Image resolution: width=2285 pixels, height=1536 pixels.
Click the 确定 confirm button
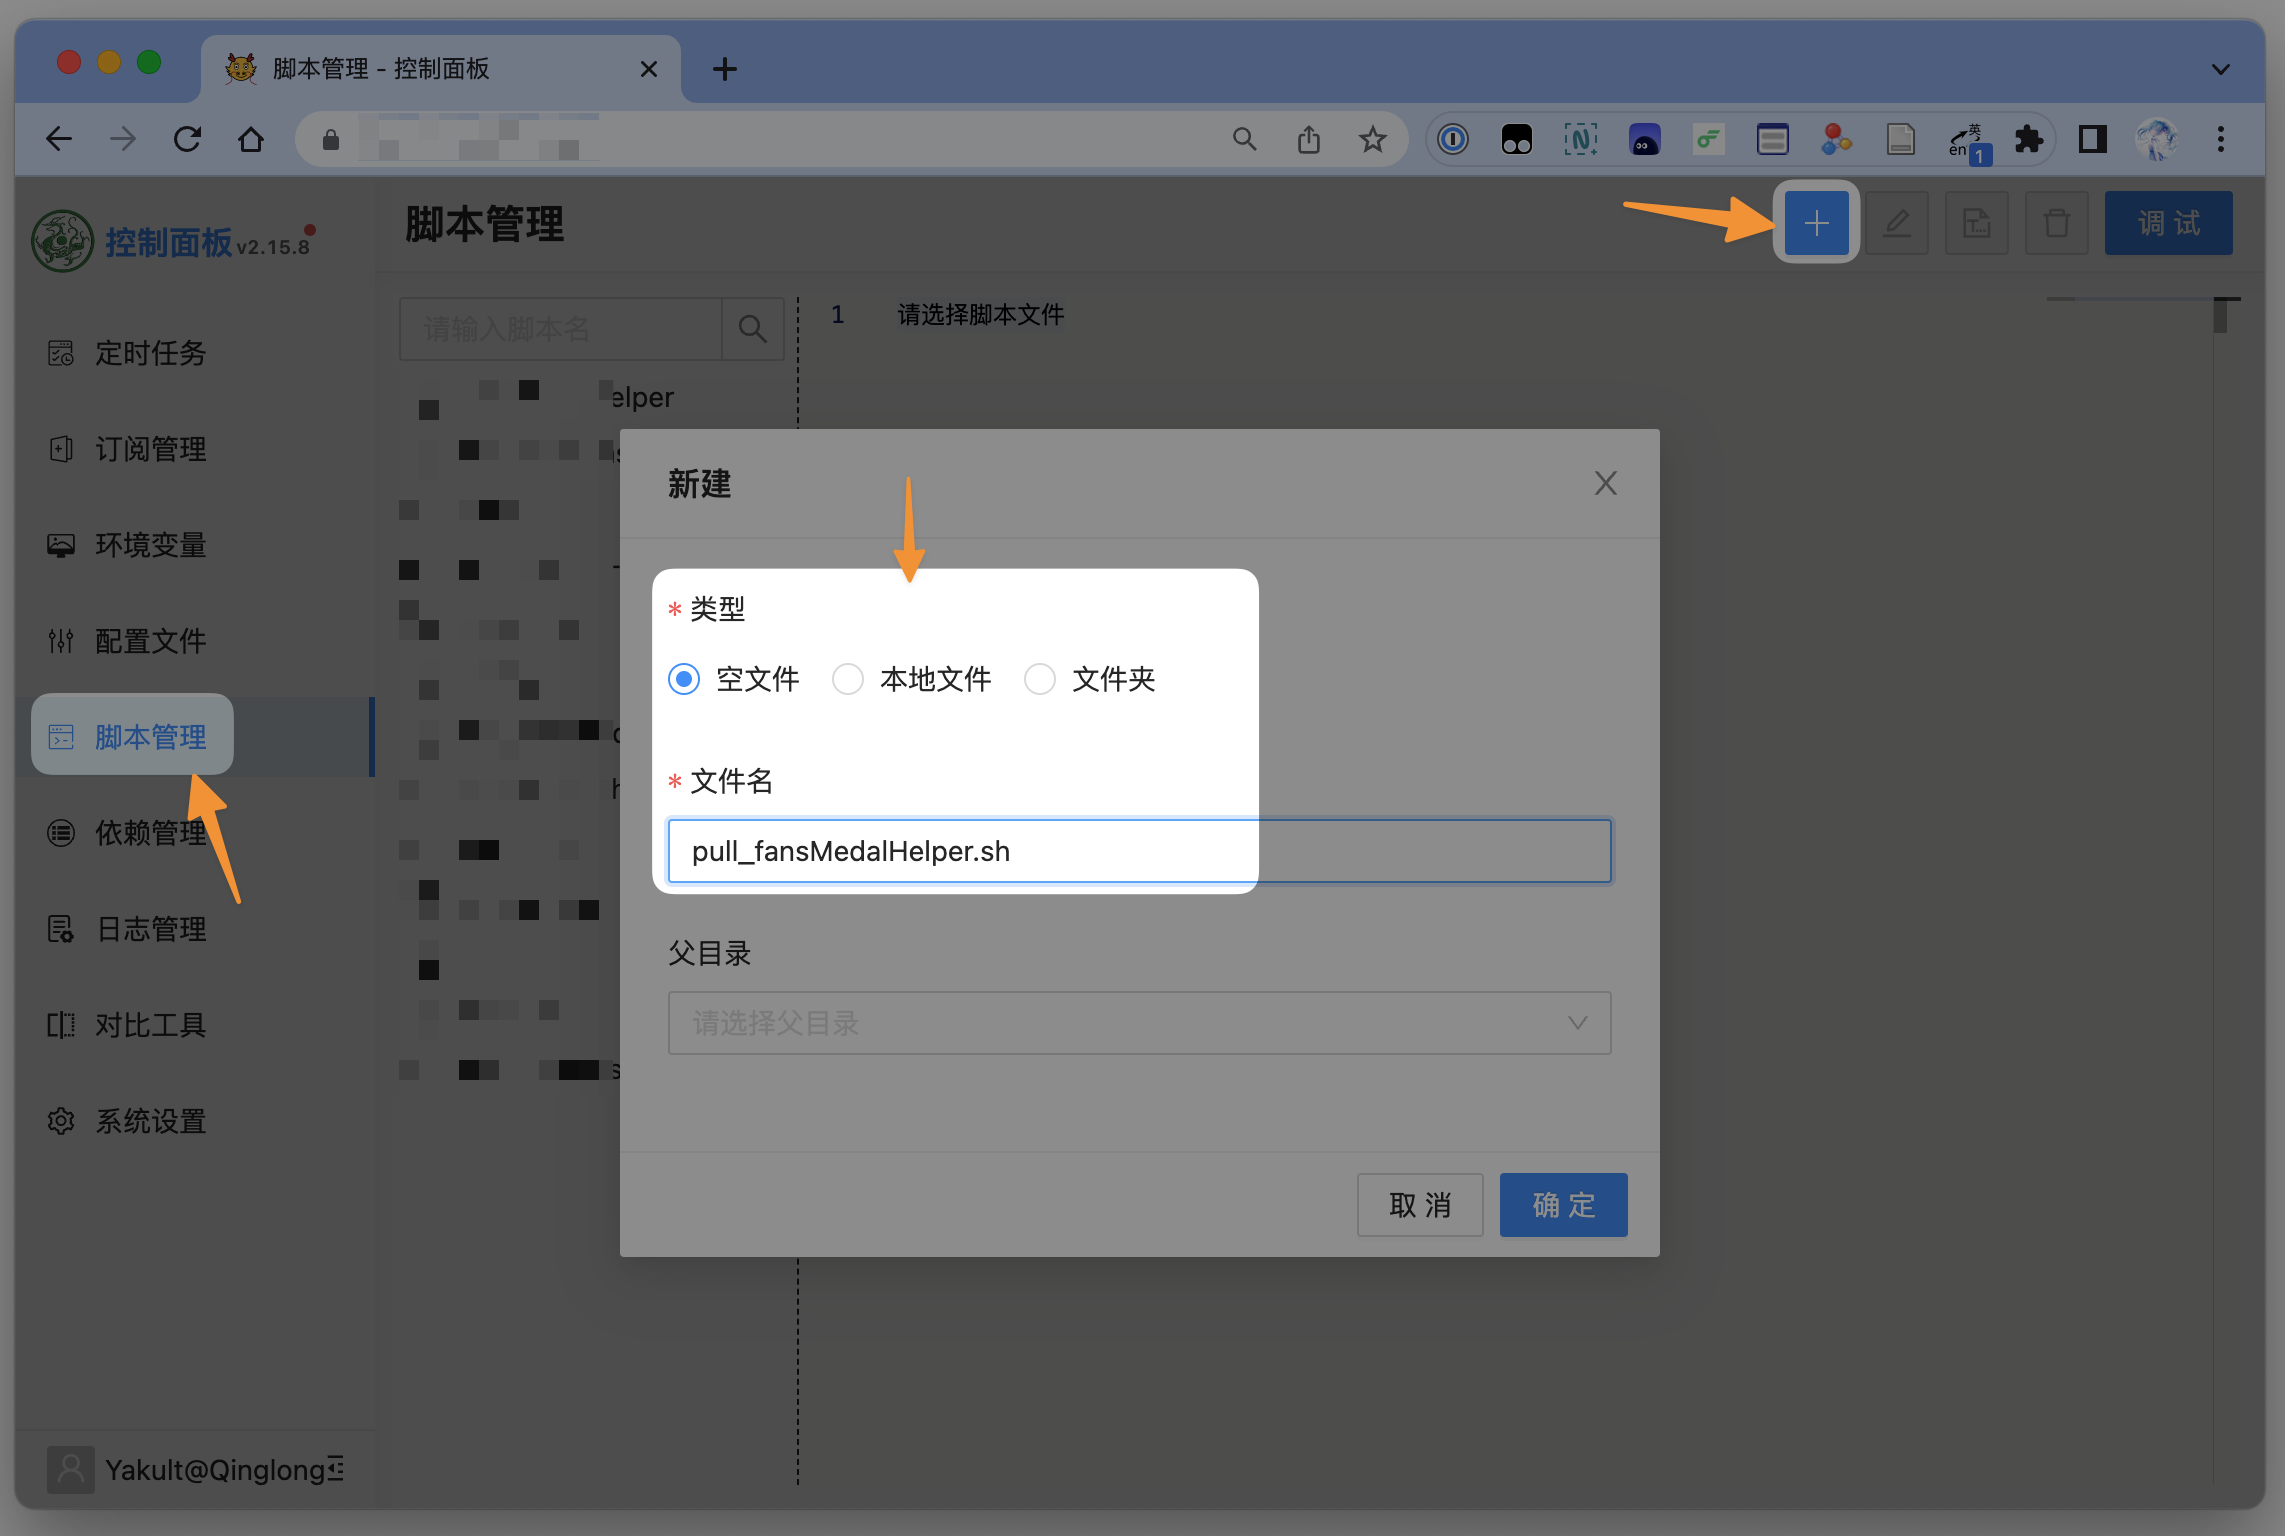pyautogui.click(x=1563, y=1205)
